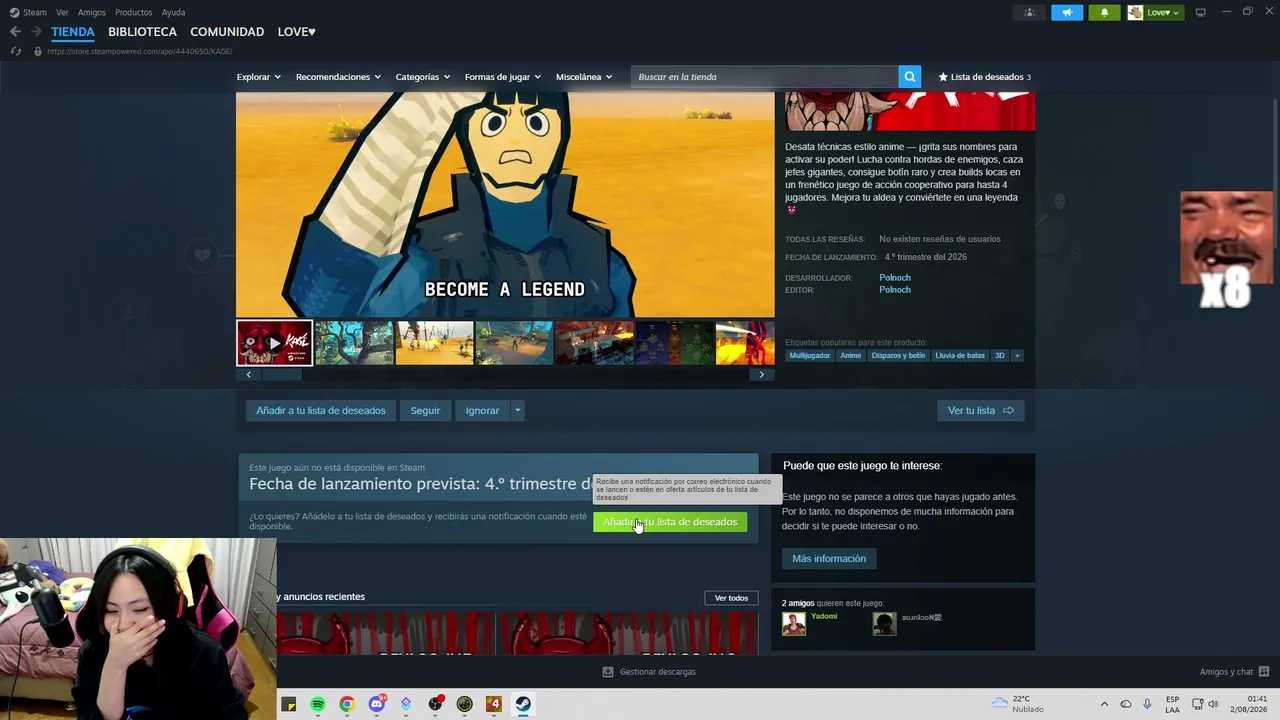
Task: Expand more tags with the plus button
Action: coord(1017,356)
